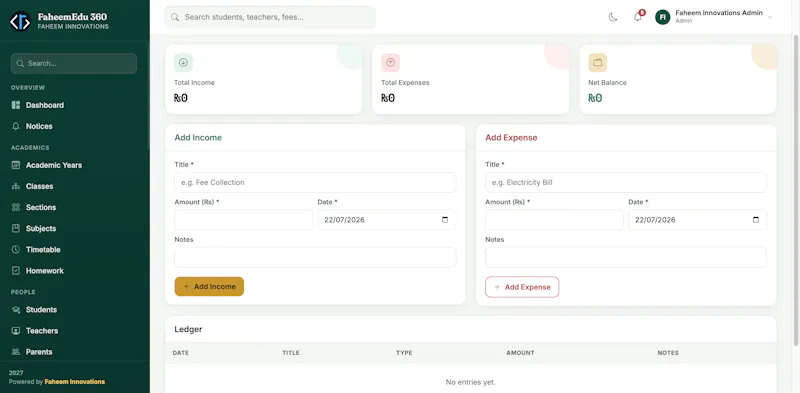Viewport: 800px width, 393px height.
Task: Click the outlined Add Expense button
Action: (x=522, y=287)
